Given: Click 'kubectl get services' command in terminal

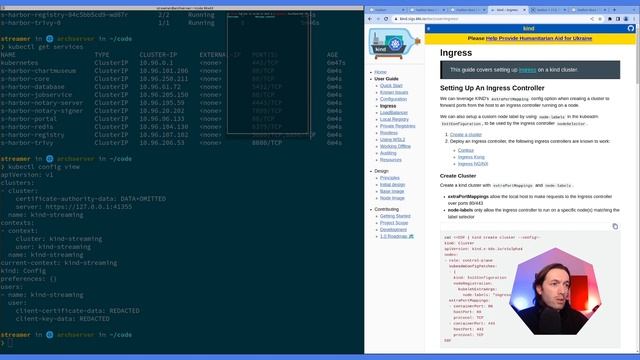Looking at the screenshot, I should pyautogui.click(x=45, y=47).
